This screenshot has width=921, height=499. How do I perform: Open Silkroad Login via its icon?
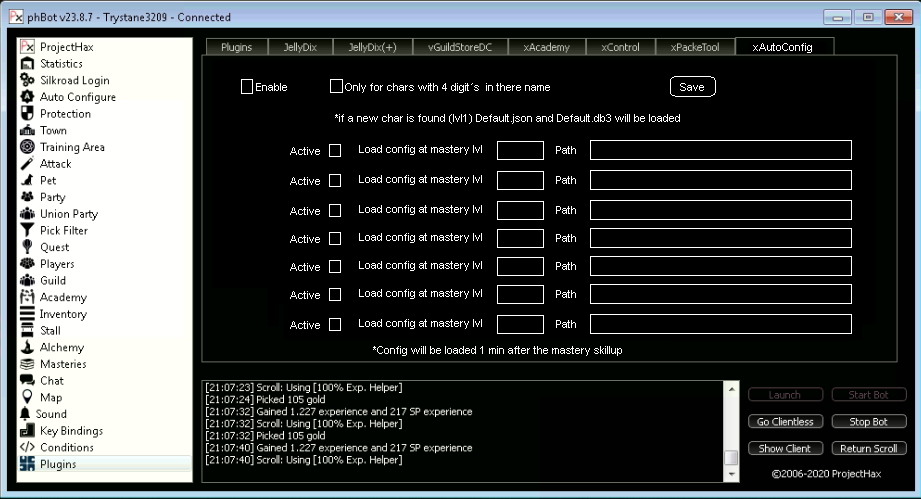[x=28, y=81]
